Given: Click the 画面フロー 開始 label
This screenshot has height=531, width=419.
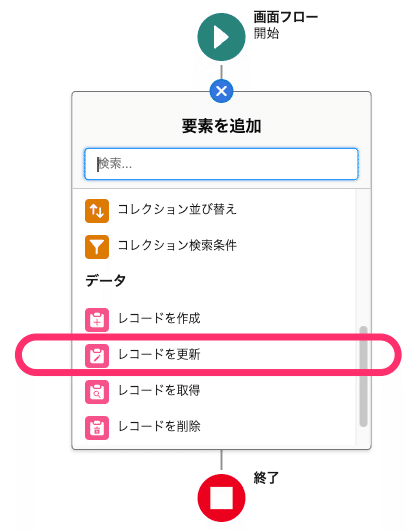Looking at the screenshot, I should (x=285, y=25).
